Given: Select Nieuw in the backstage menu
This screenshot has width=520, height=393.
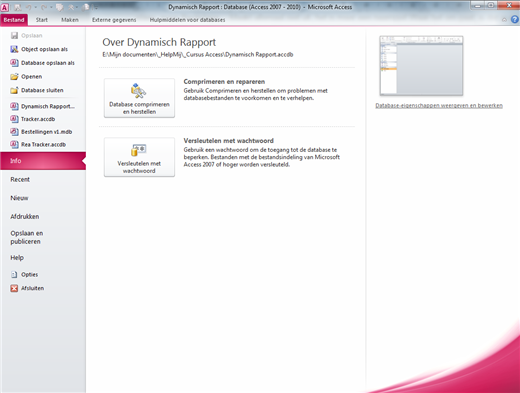Looking at the screenshot, I should point(43,198).
